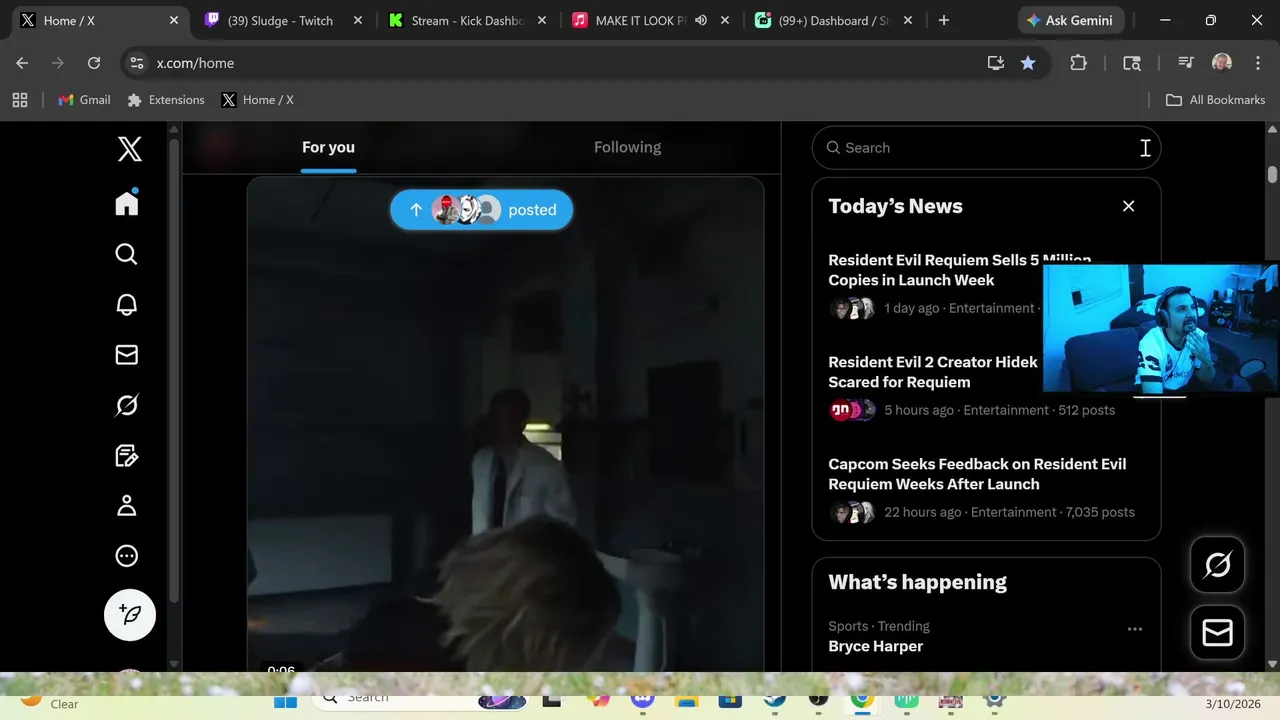The image size is (1280, 720).
Task: Click the sidebar scrollbar down arrow
Action: click(x=174, y=664)
